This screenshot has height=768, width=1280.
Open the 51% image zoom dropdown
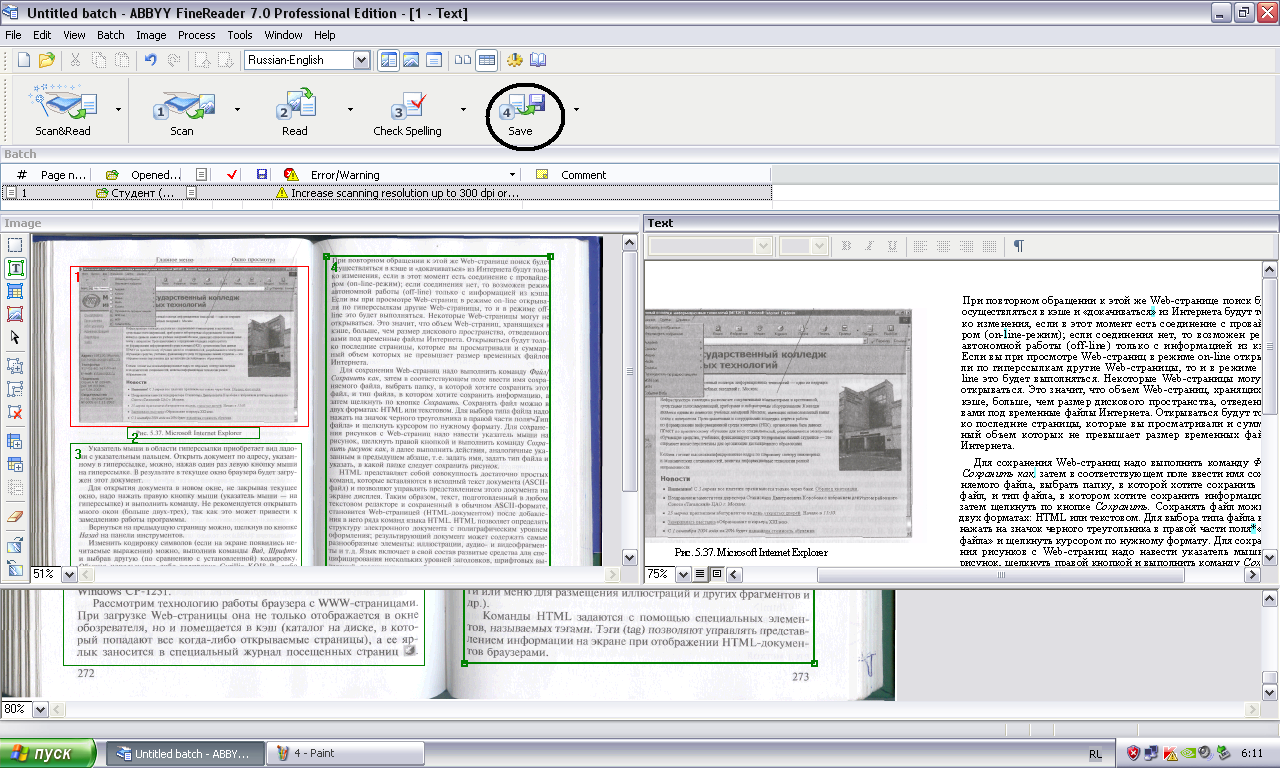tap(69, 574)
